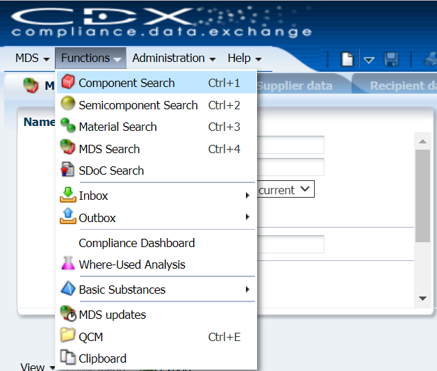
Task: Click the Ctrl+1 shortcut text
Action: (224, 83)
